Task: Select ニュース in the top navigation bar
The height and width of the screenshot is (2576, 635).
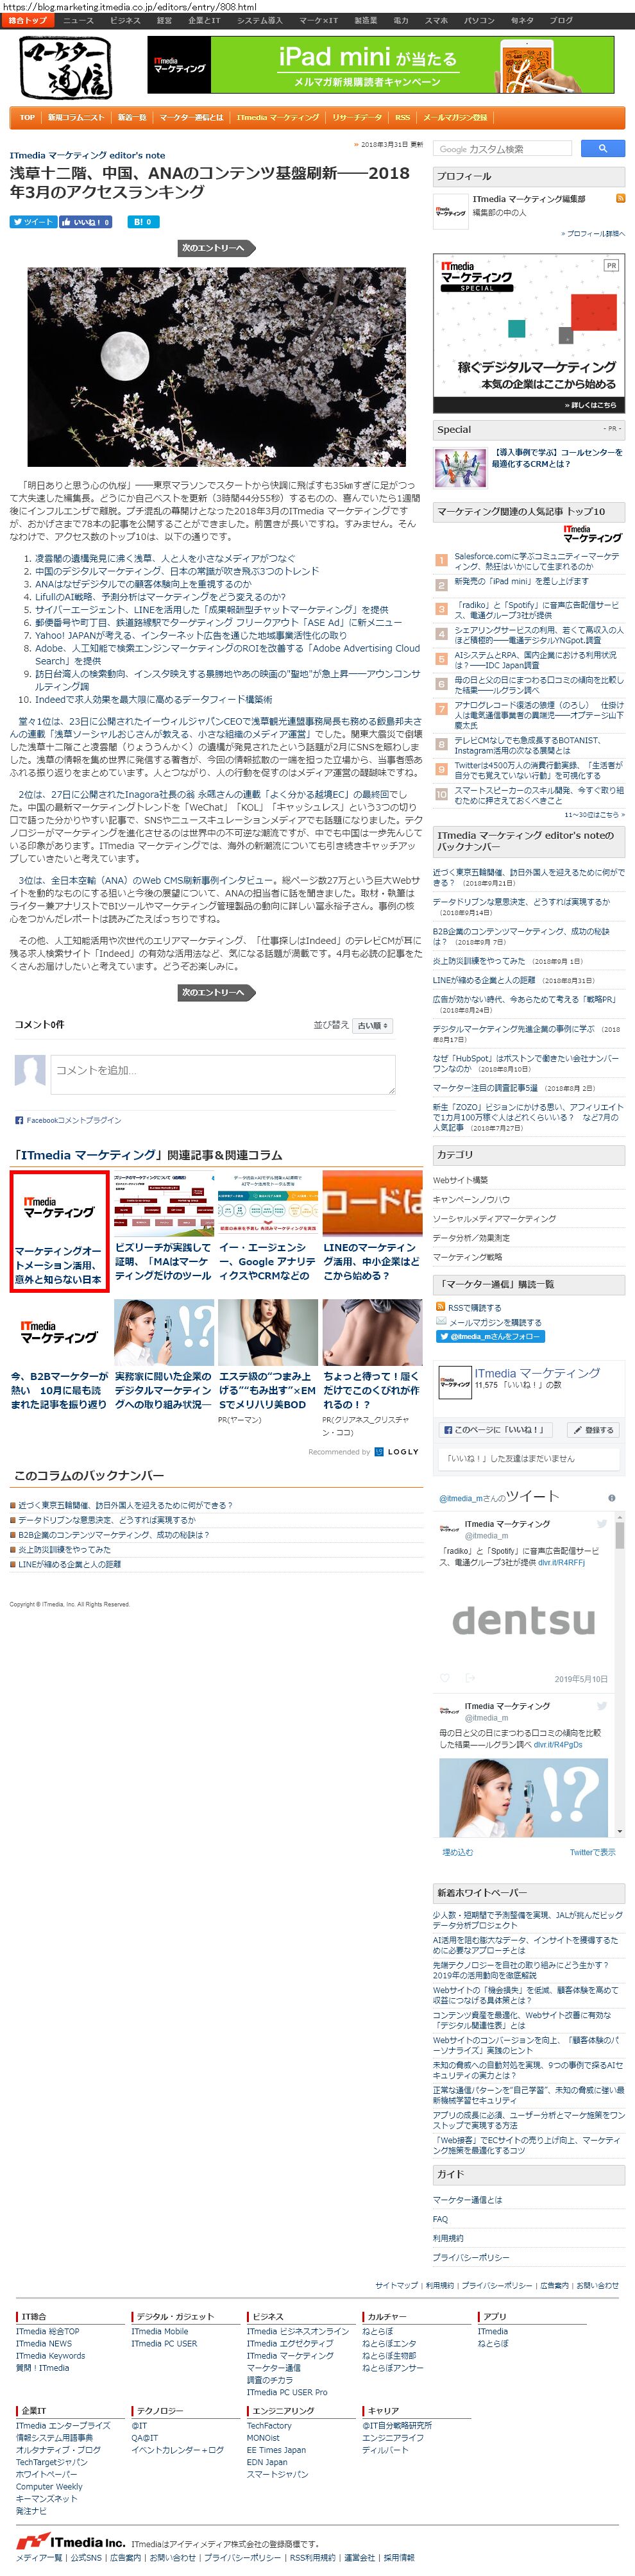Action: pos(78,20)
